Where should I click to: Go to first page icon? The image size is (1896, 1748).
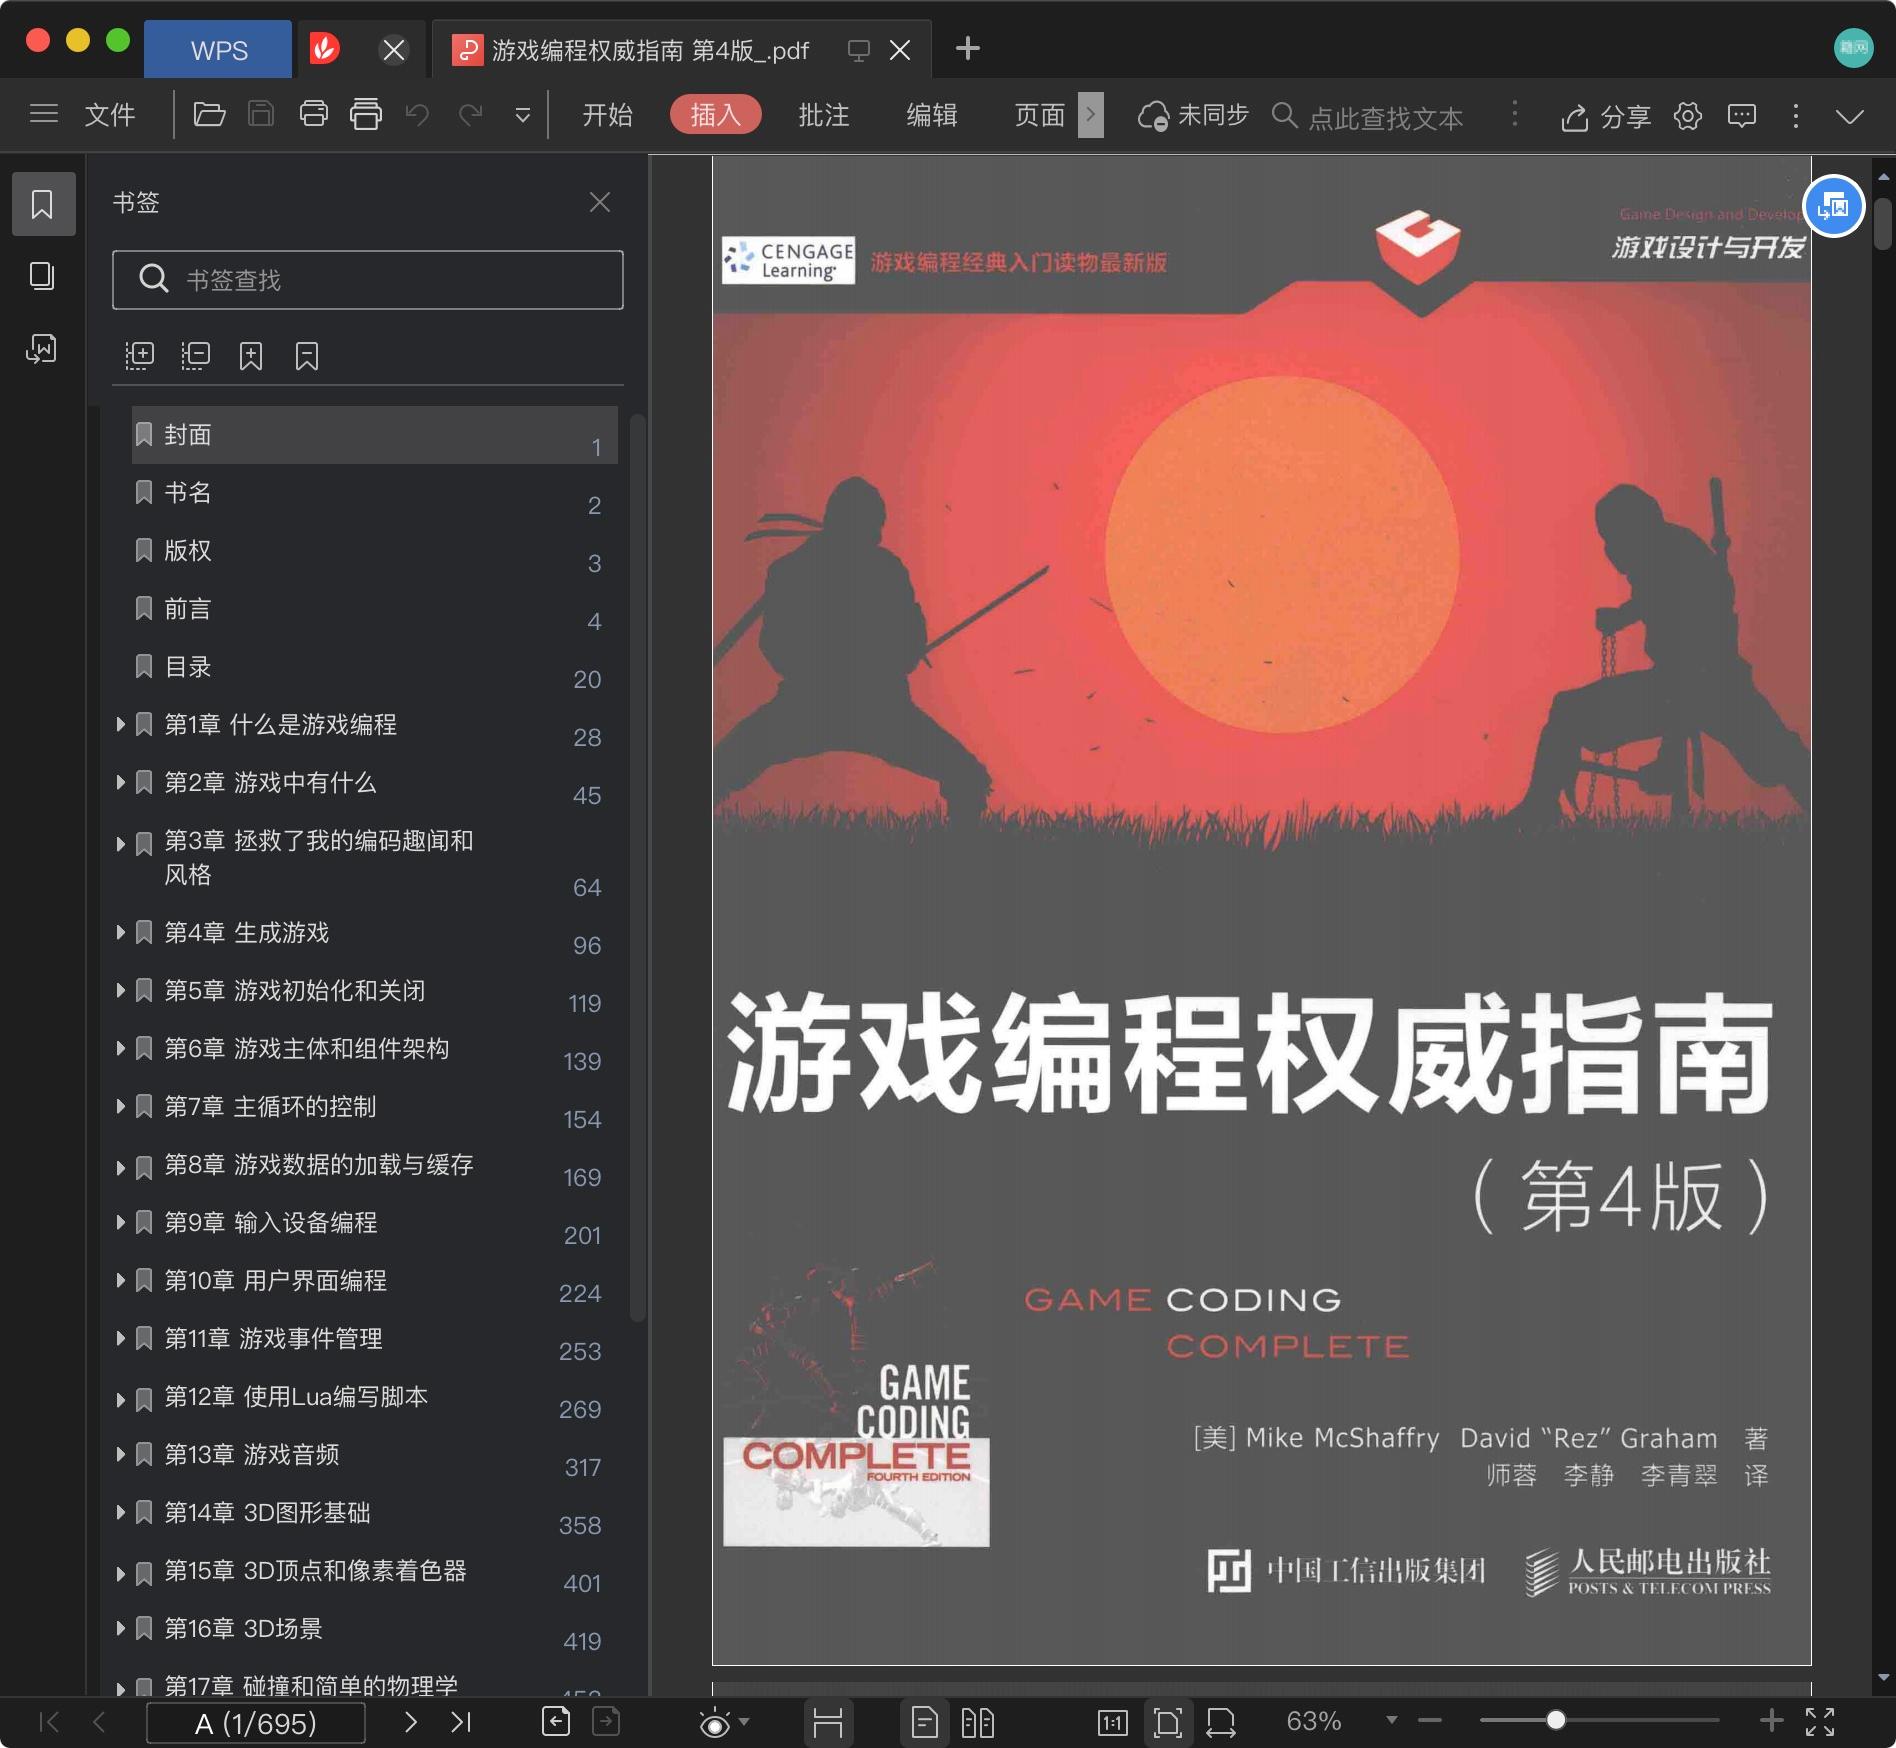click(x=48, y=1721)
